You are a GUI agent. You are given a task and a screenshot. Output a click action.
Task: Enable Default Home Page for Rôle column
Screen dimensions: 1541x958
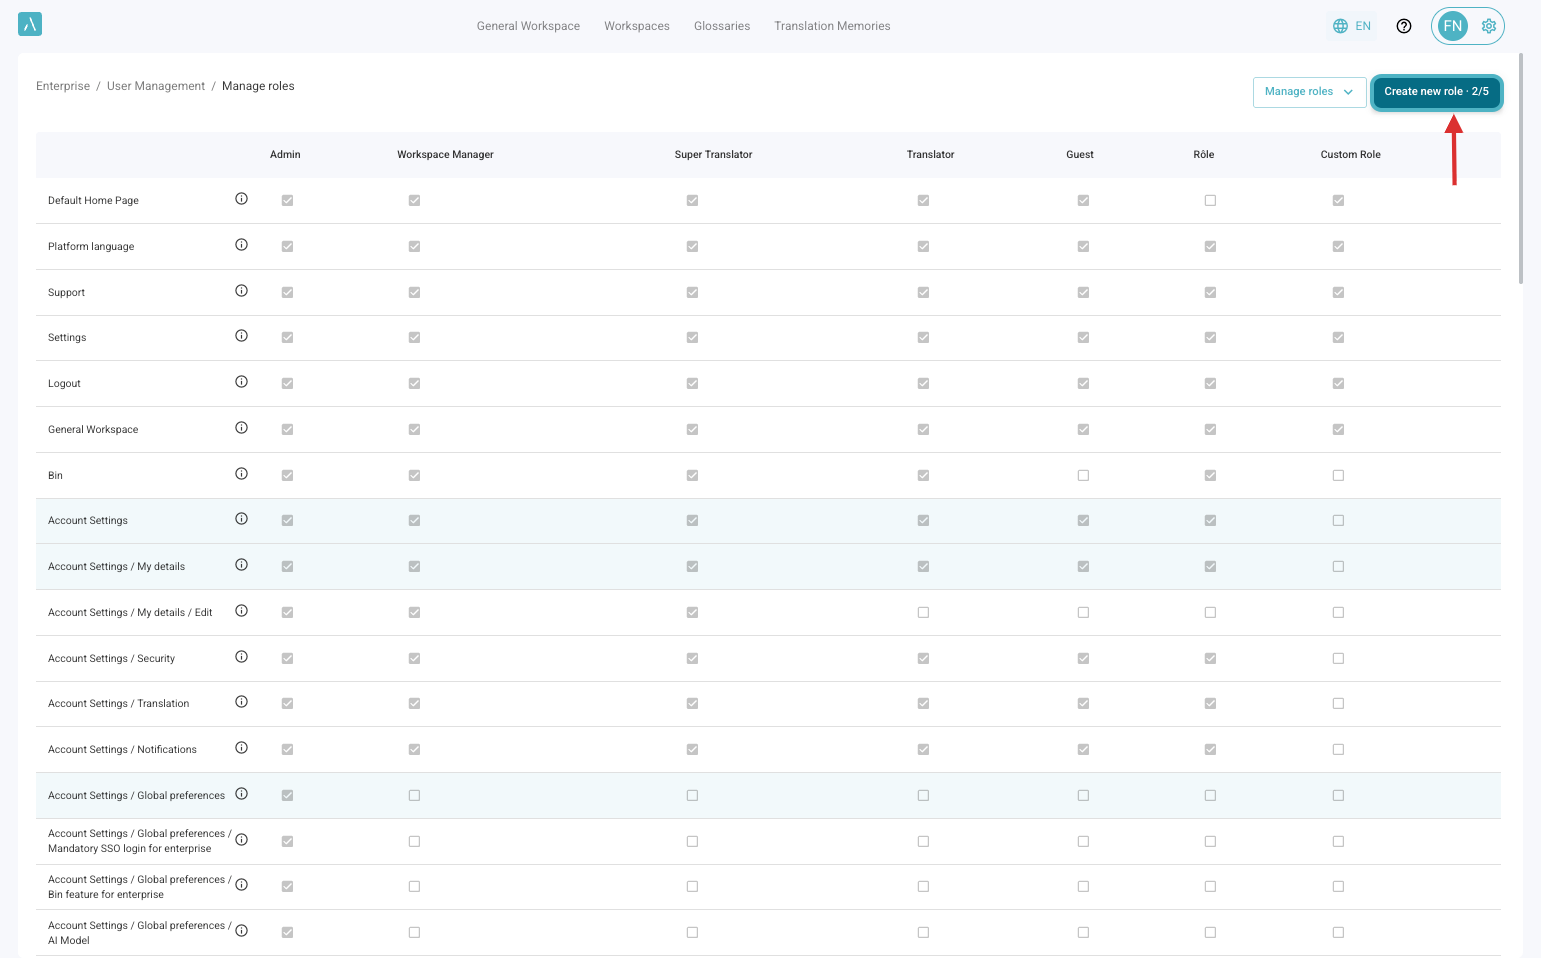click(x=1210, y=200)
